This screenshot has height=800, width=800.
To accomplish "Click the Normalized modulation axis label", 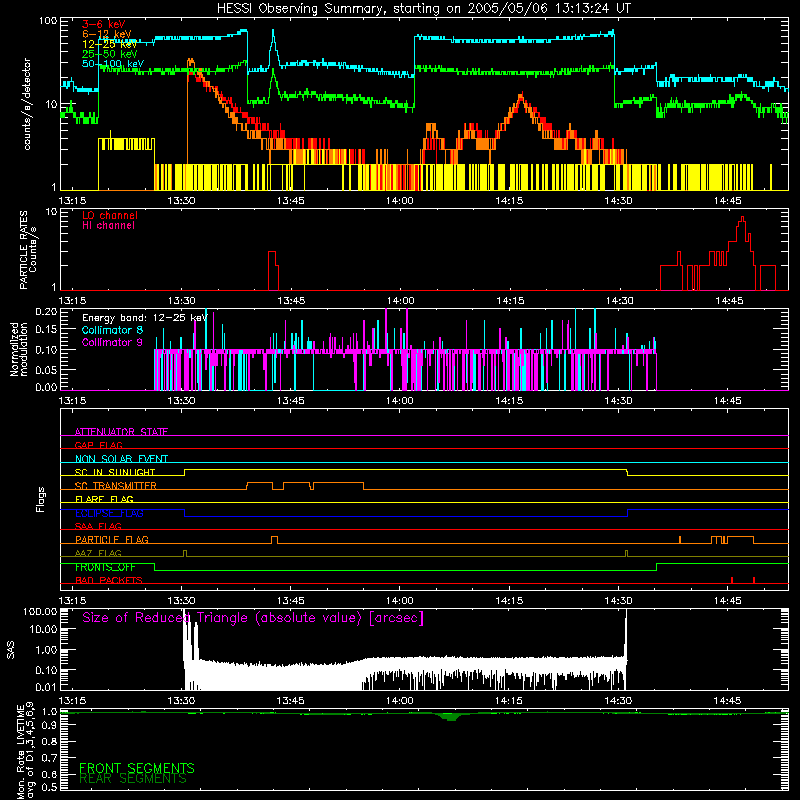I will pyautogui.click(x=18, y=349).
